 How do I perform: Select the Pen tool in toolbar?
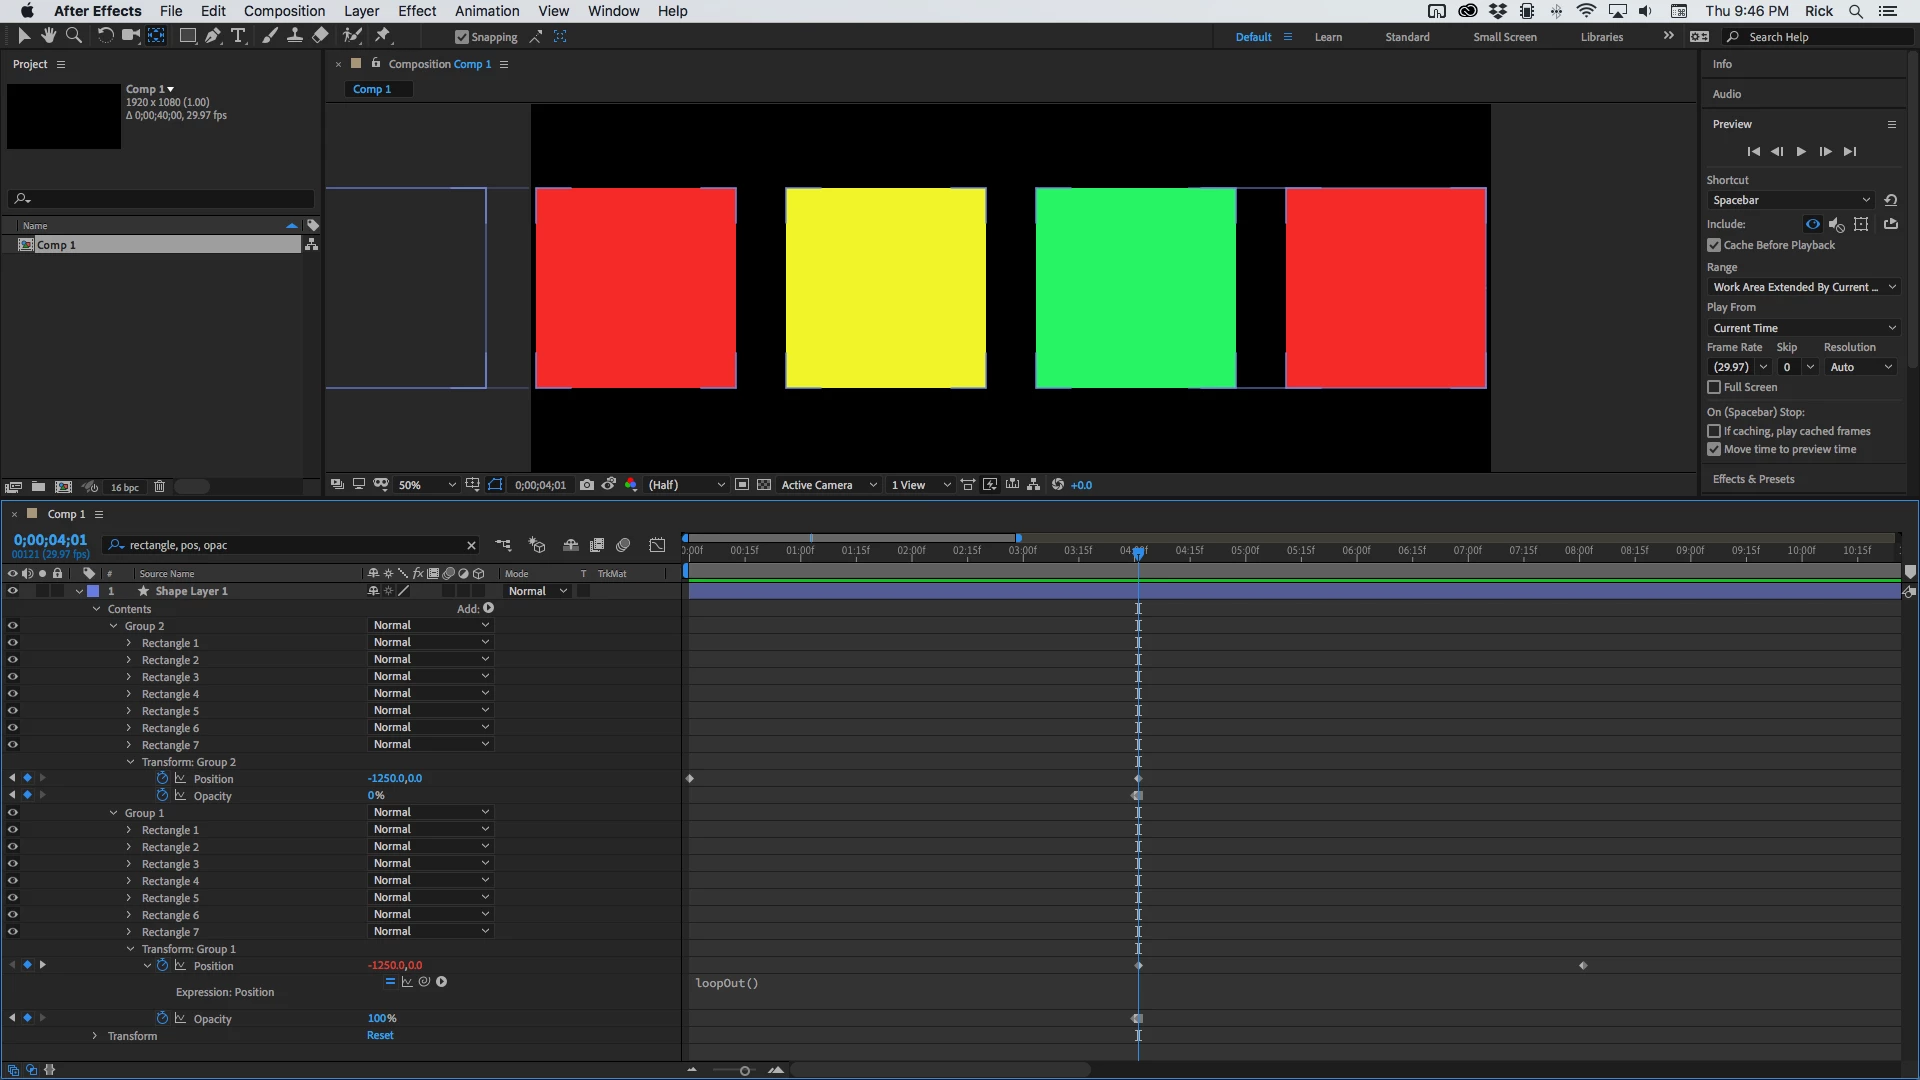212,36
